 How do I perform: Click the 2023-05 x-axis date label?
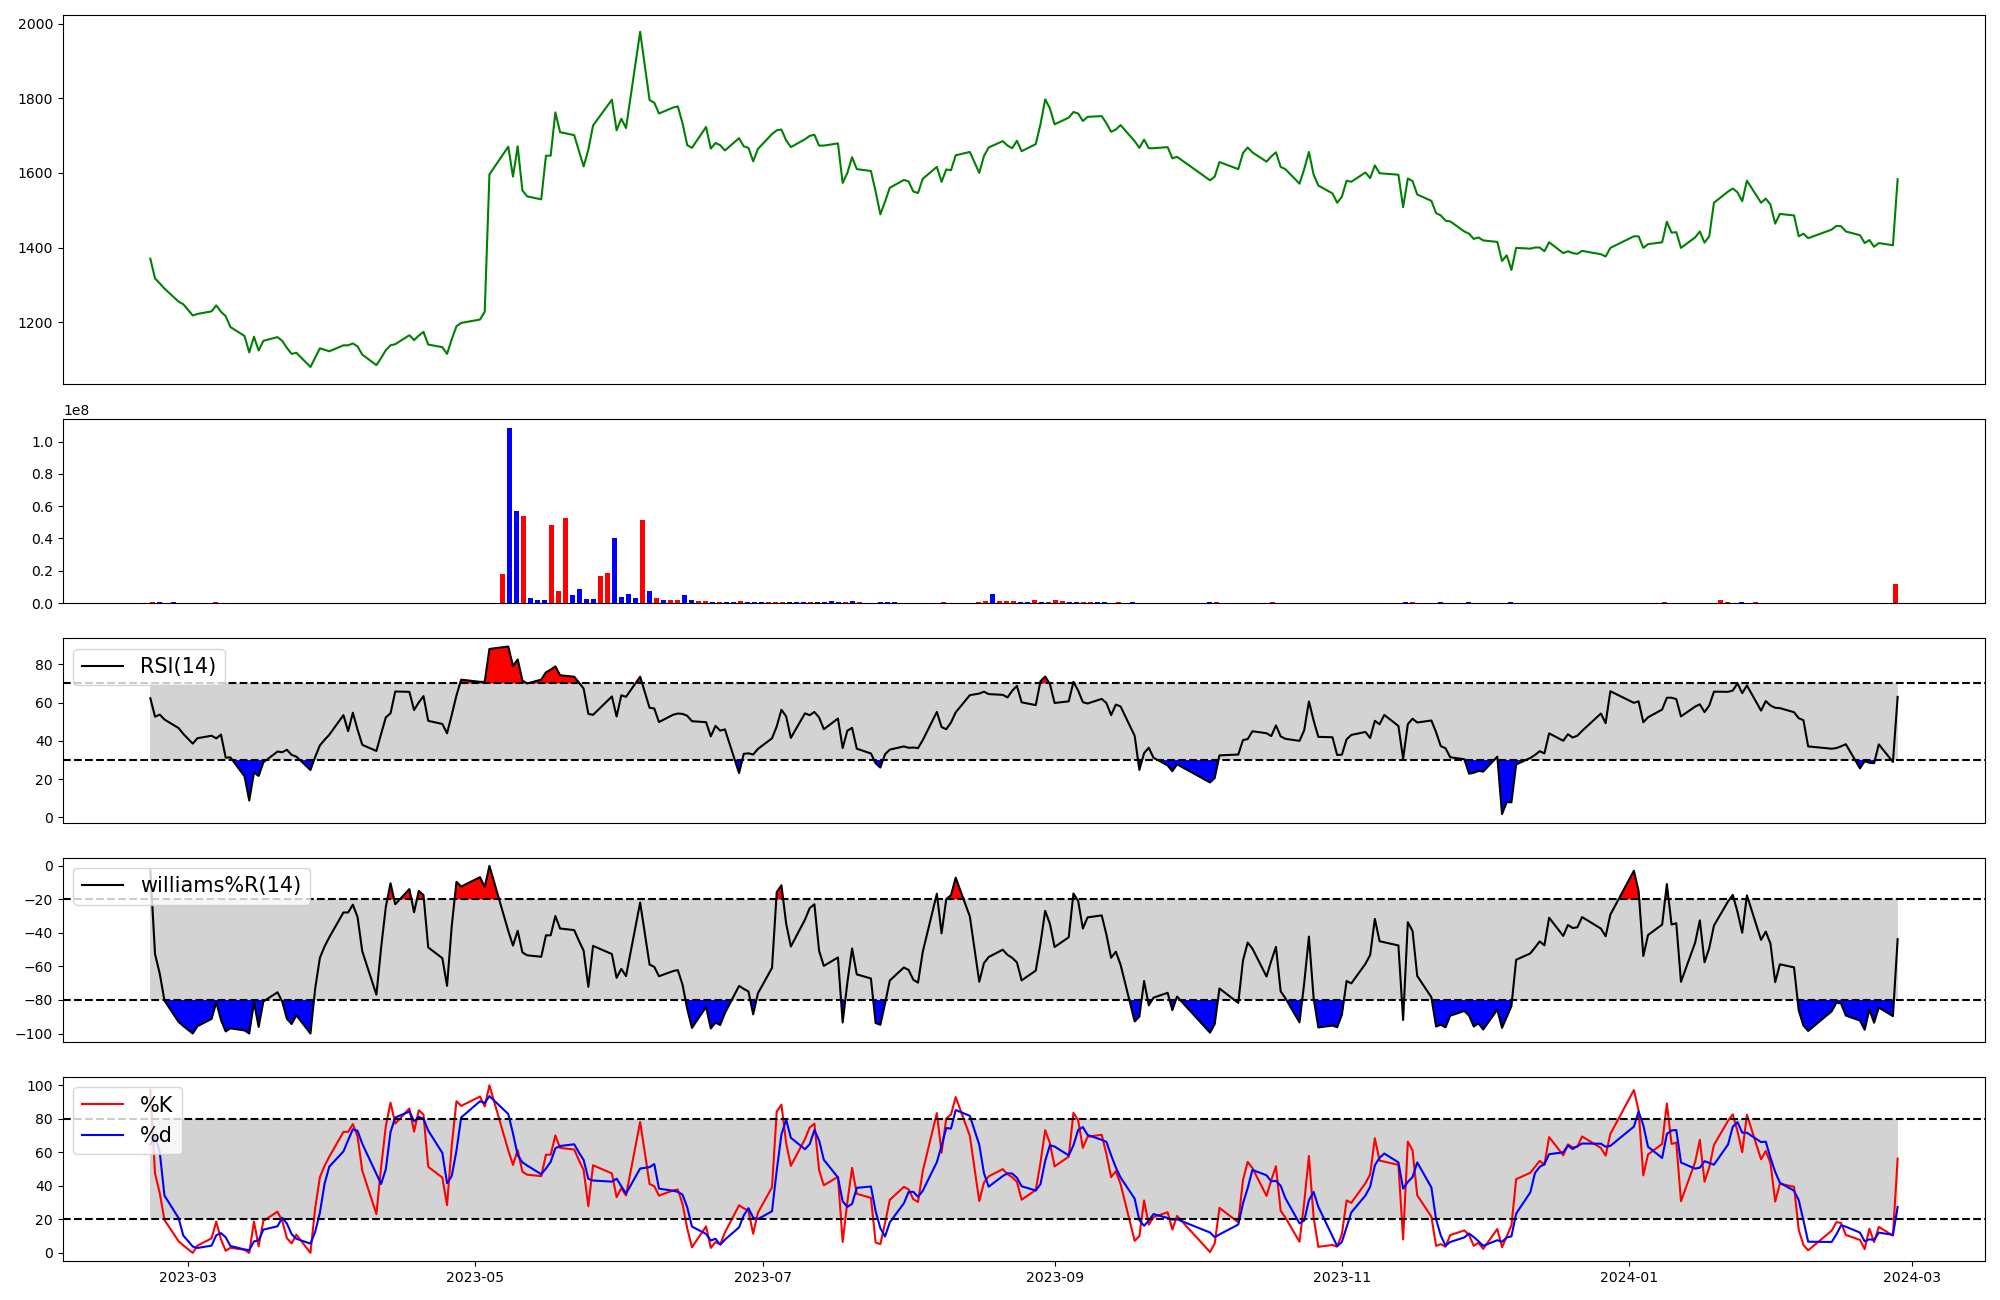point(475,1277)
